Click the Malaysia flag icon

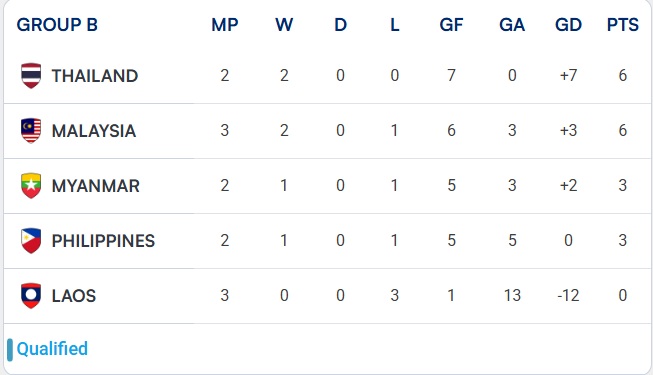click(x=31, y=130)
